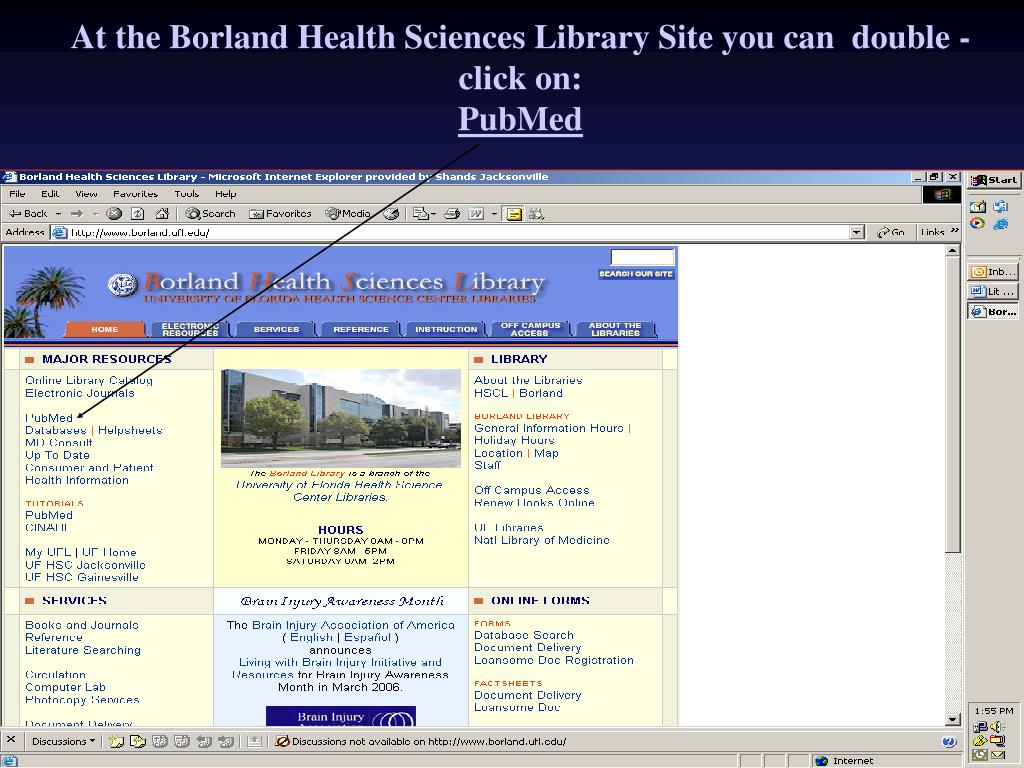Expand the Links toolbar chevron
The width and height of the screenshot is (1024, 768).
[955, 231]
